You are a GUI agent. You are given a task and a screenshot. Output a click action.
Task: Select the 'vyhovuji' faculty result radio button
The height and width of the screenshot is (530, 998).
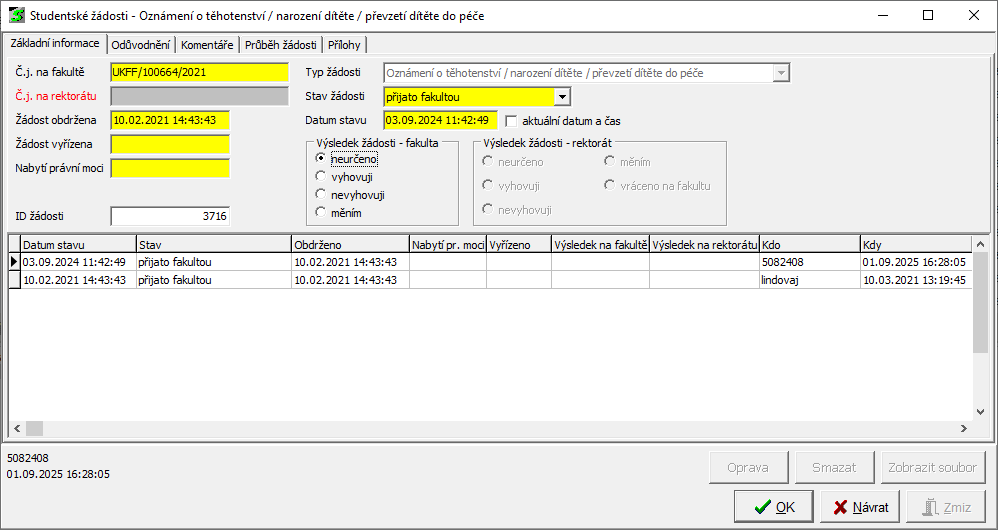321,177
